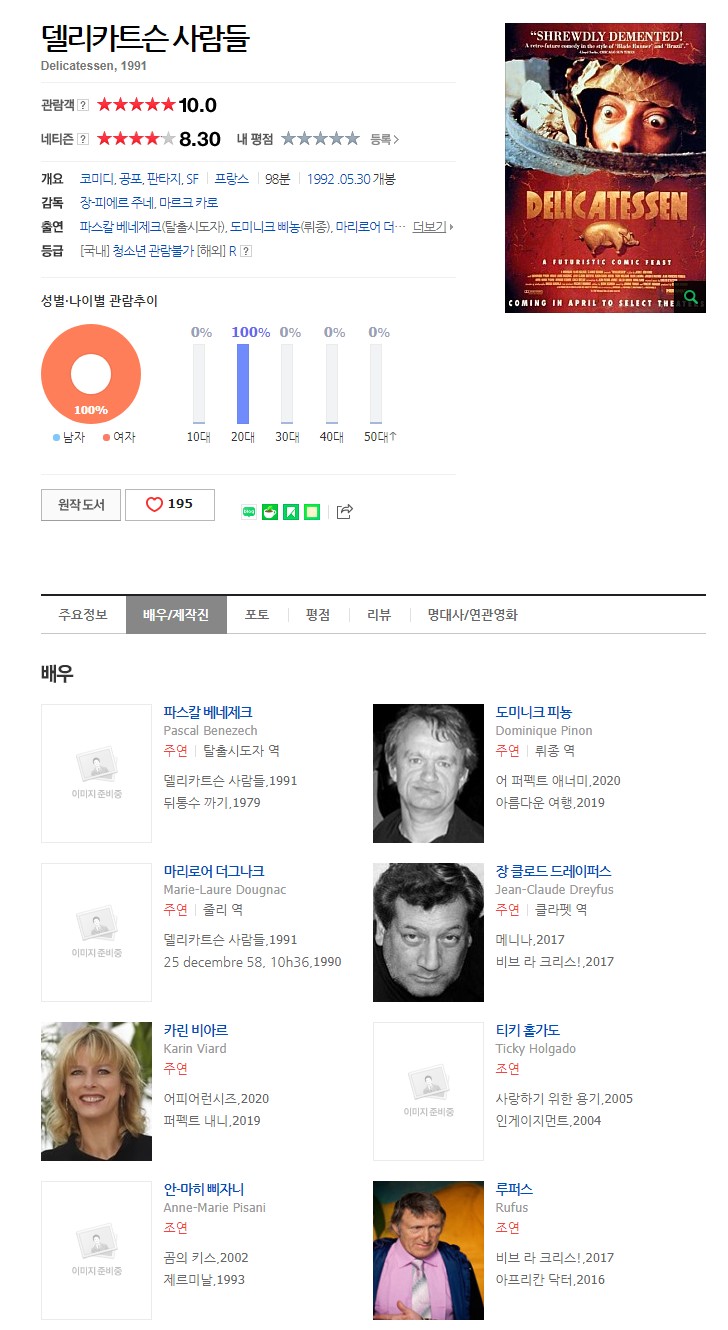Share to Naver Cafe icon
The height and width of the screenshot is (1330, 728).
pos(270,512)
